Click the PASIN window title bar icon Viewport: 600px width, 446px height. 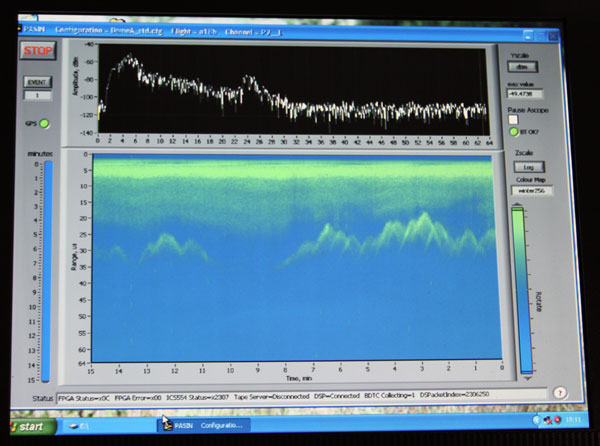(x=20, y=29)
